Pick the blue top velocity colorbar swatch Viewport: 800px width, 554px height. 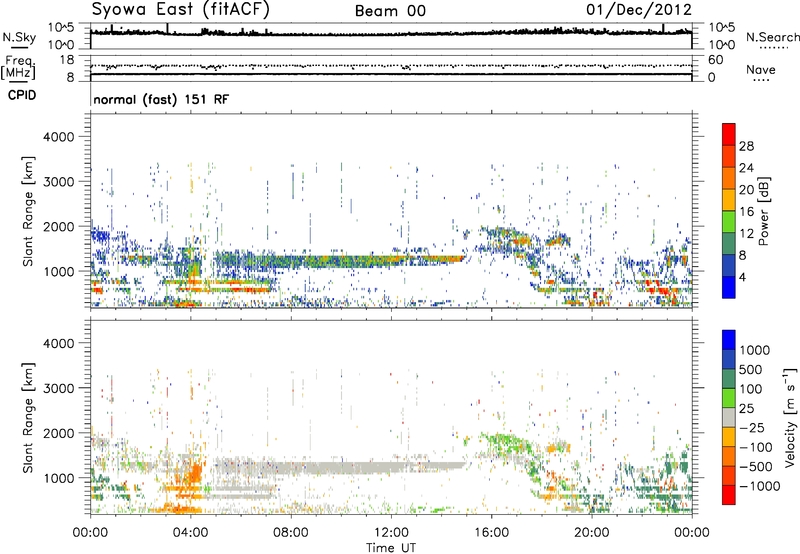(729, 340)
